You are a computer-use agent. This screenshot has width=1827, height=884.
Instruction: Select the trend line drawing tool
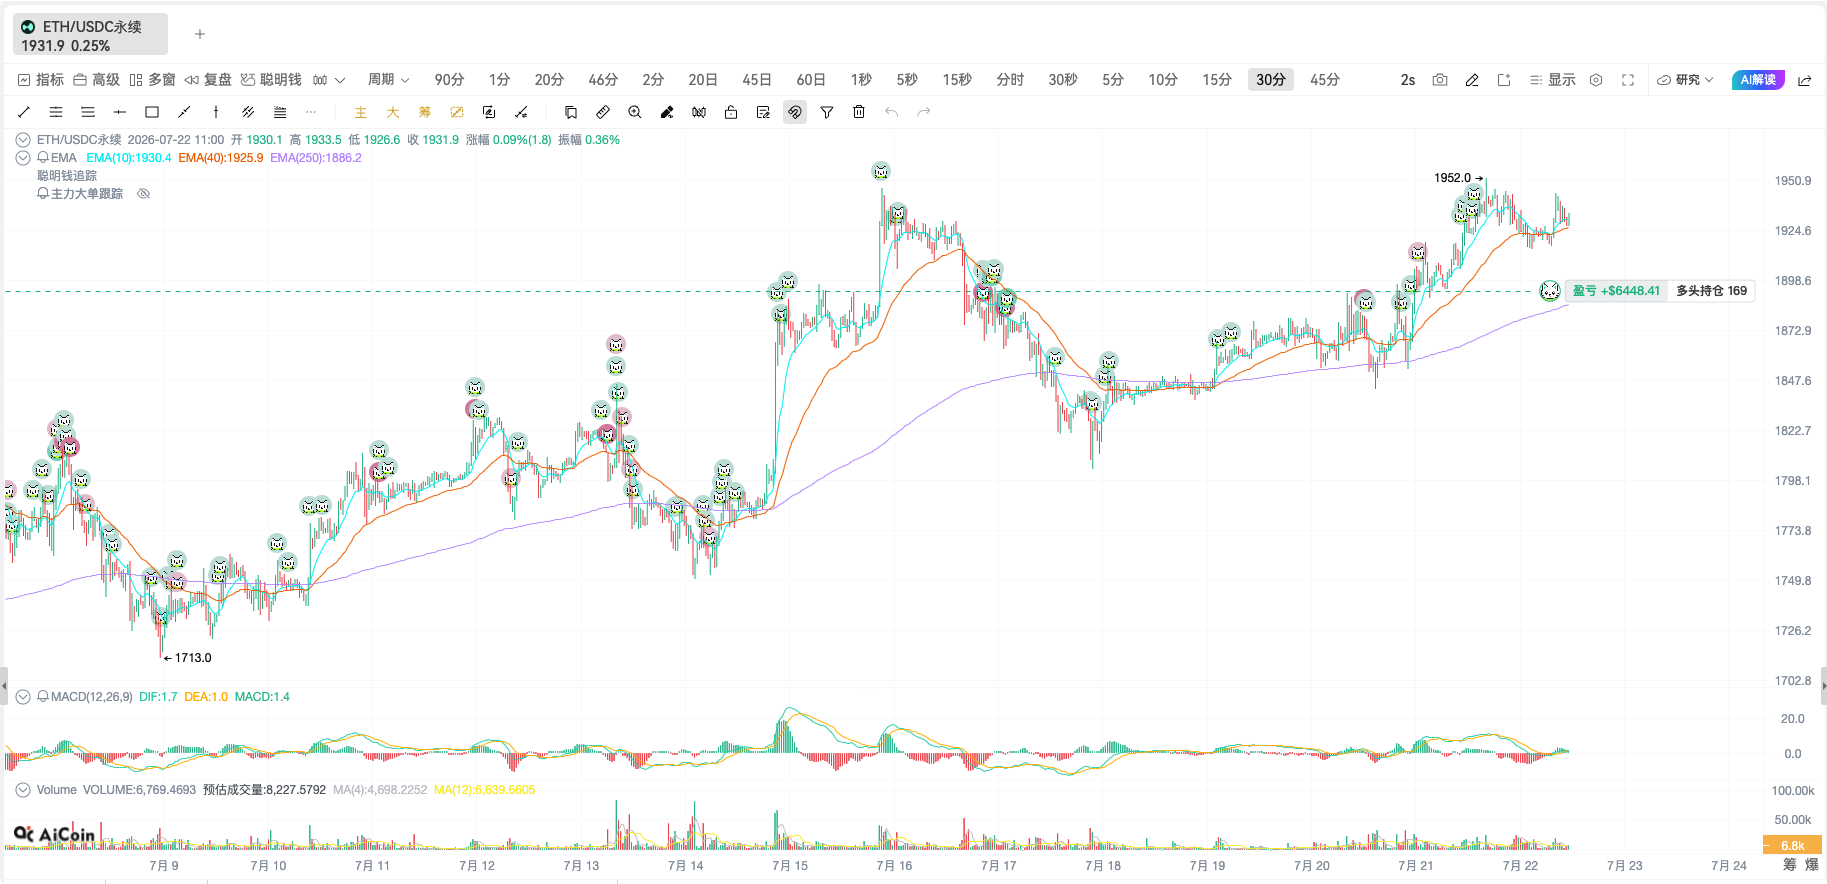24,112
